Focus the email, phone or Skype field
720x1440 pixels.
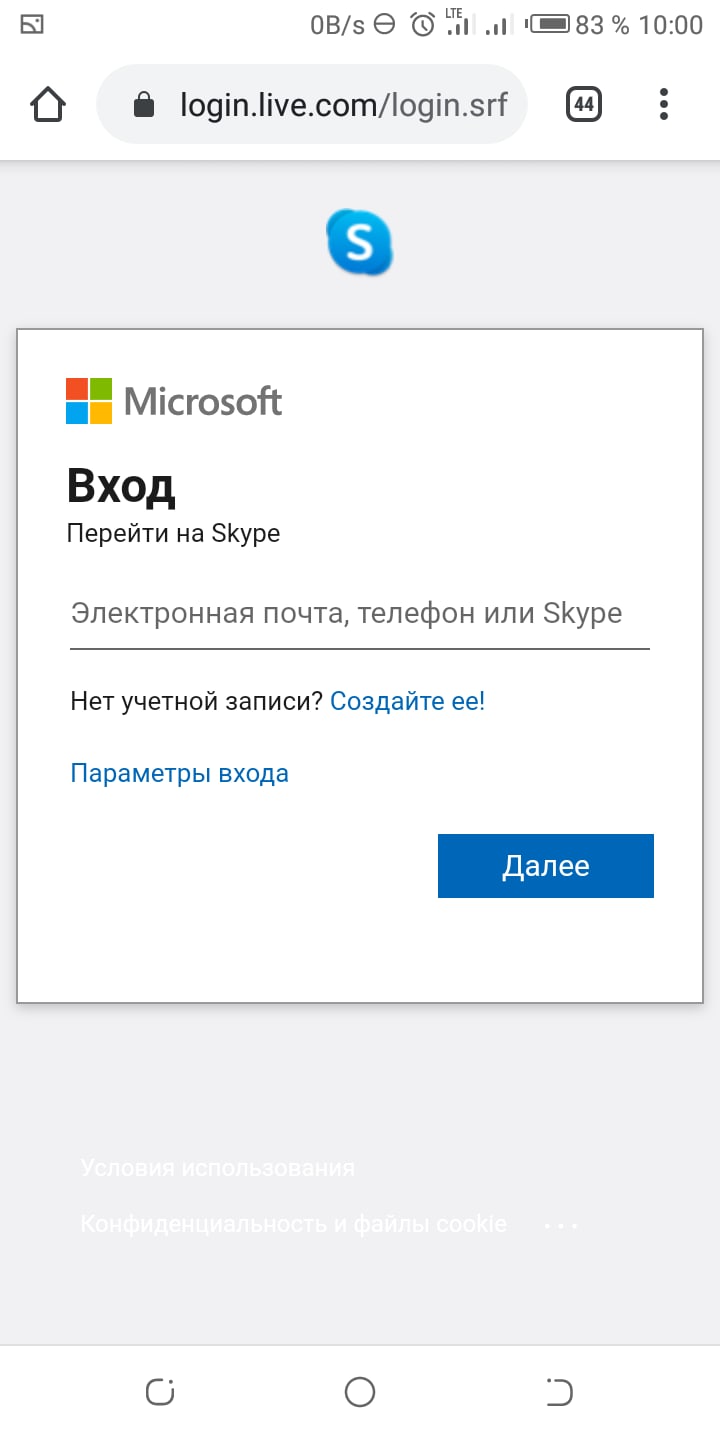360,614
